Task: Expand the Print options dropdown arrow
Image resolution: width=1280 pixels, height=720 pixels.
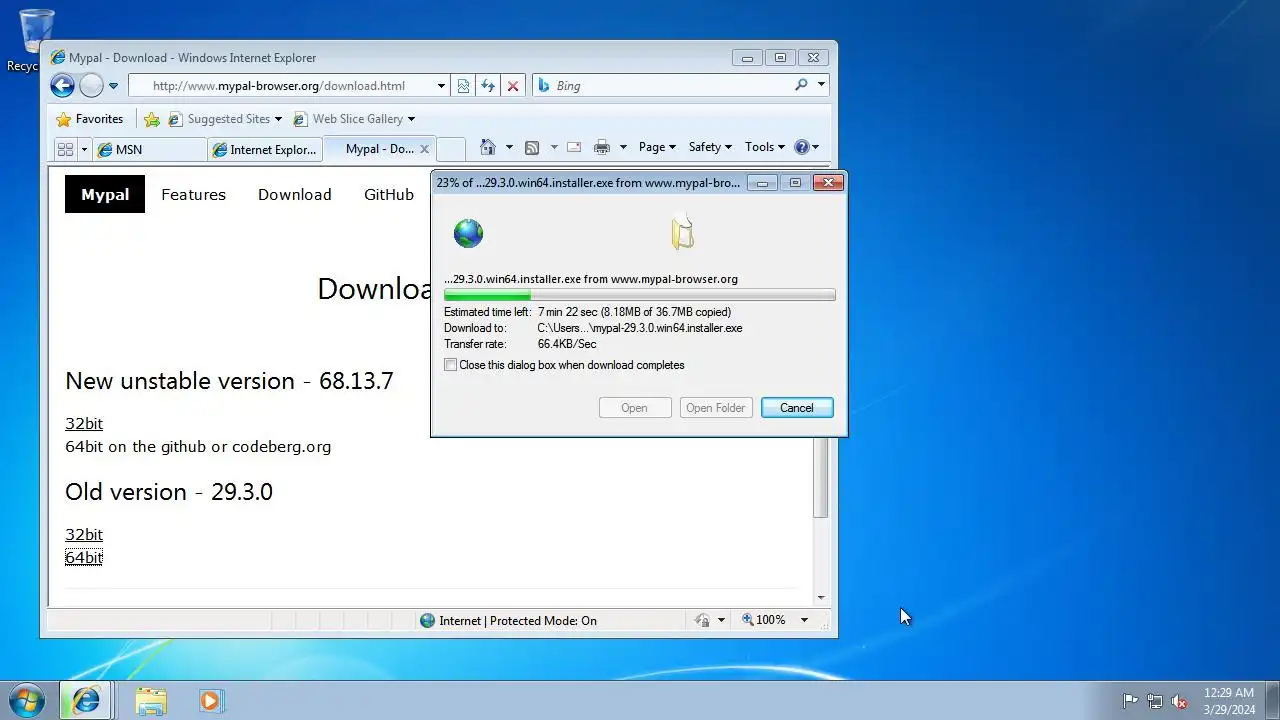Action: [623, 147]
